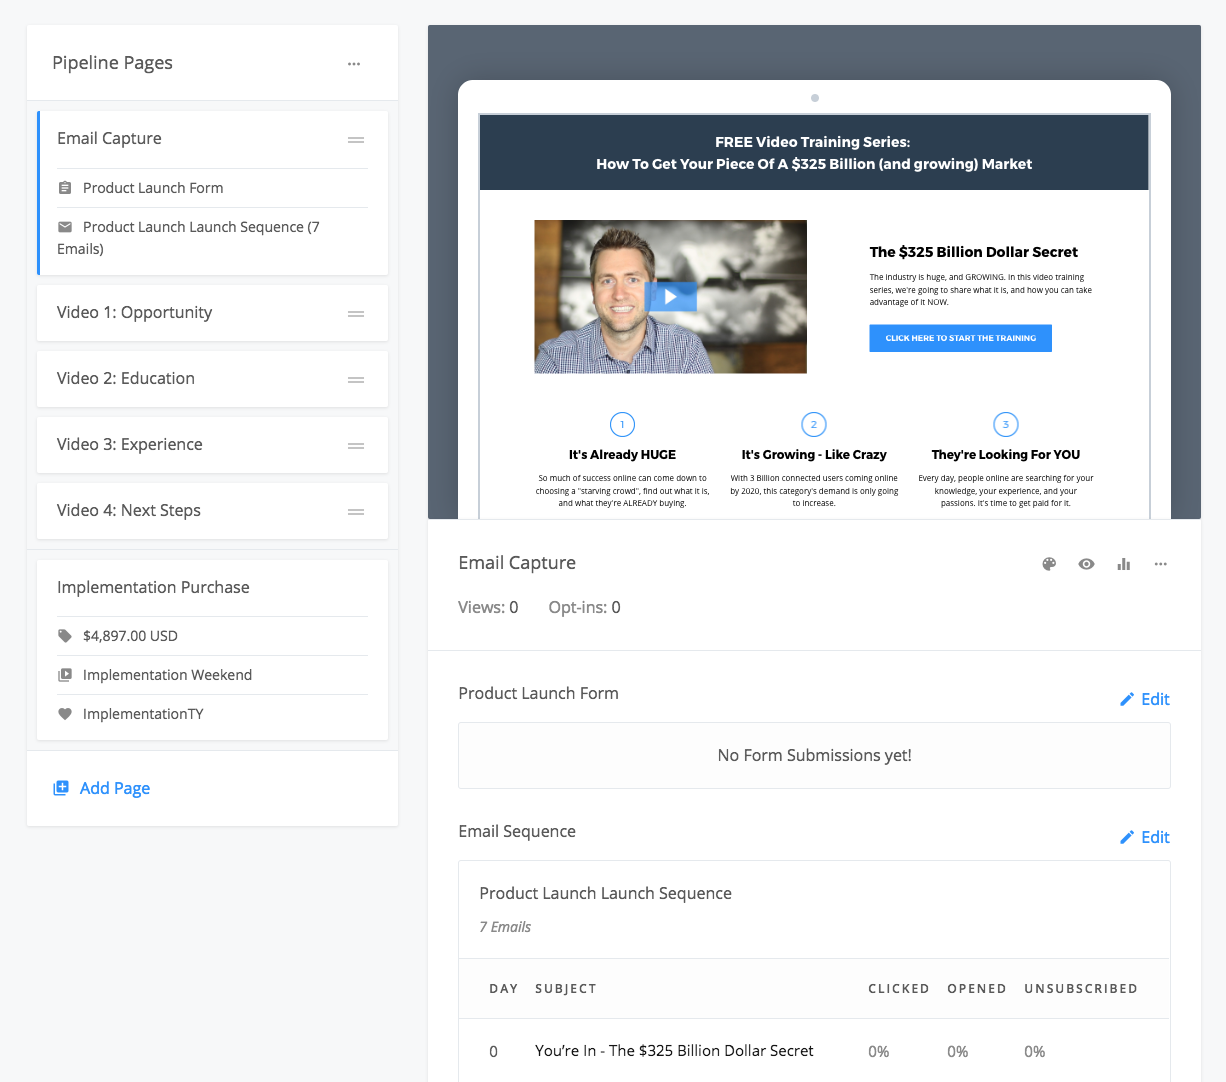Image resolution: width=1226 pixels, height=1082 pixels.
Task: Click Edit next to Product Launch Form
Action: coord(1144,699)
